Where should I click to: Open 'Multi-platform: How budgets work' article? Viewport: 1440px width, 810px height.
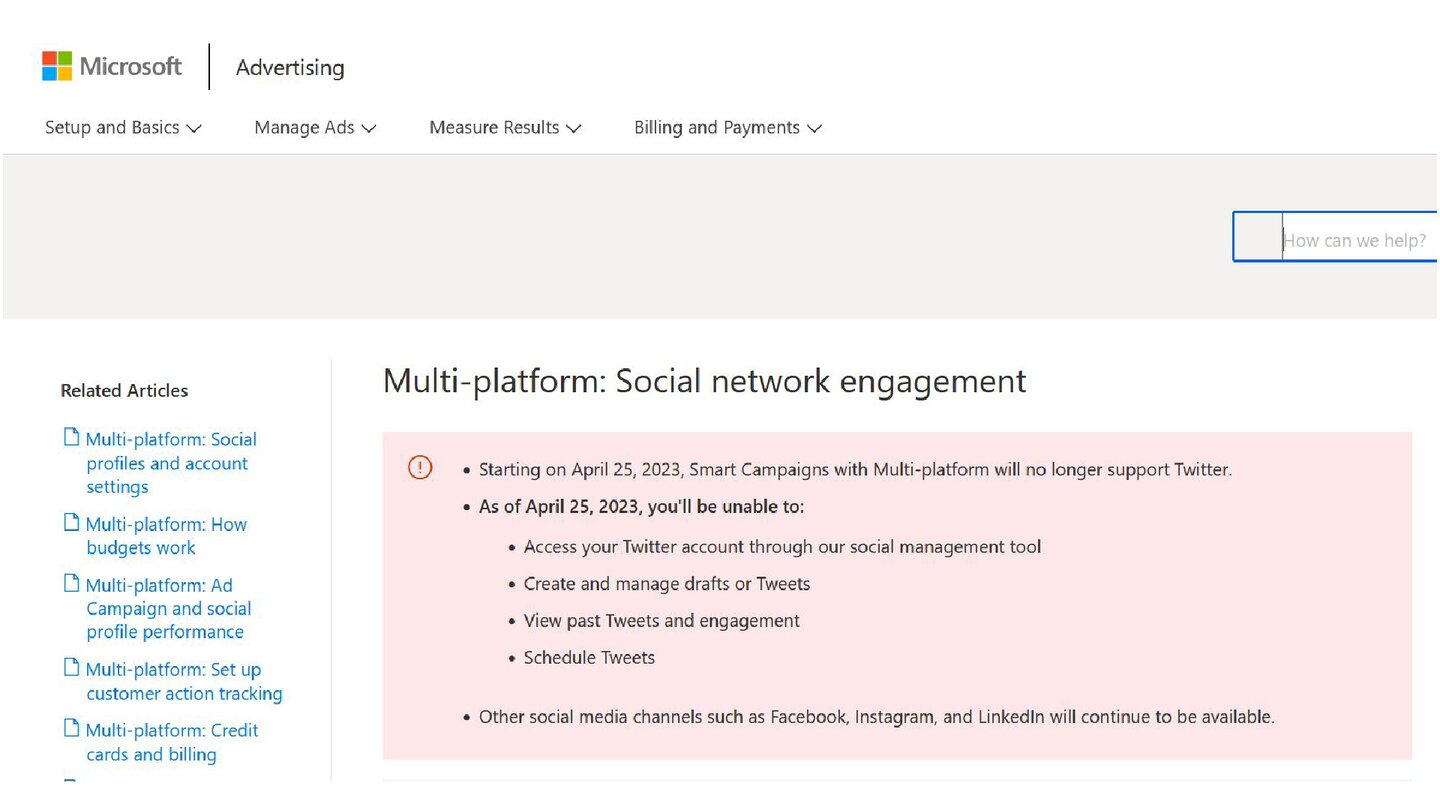166,536
